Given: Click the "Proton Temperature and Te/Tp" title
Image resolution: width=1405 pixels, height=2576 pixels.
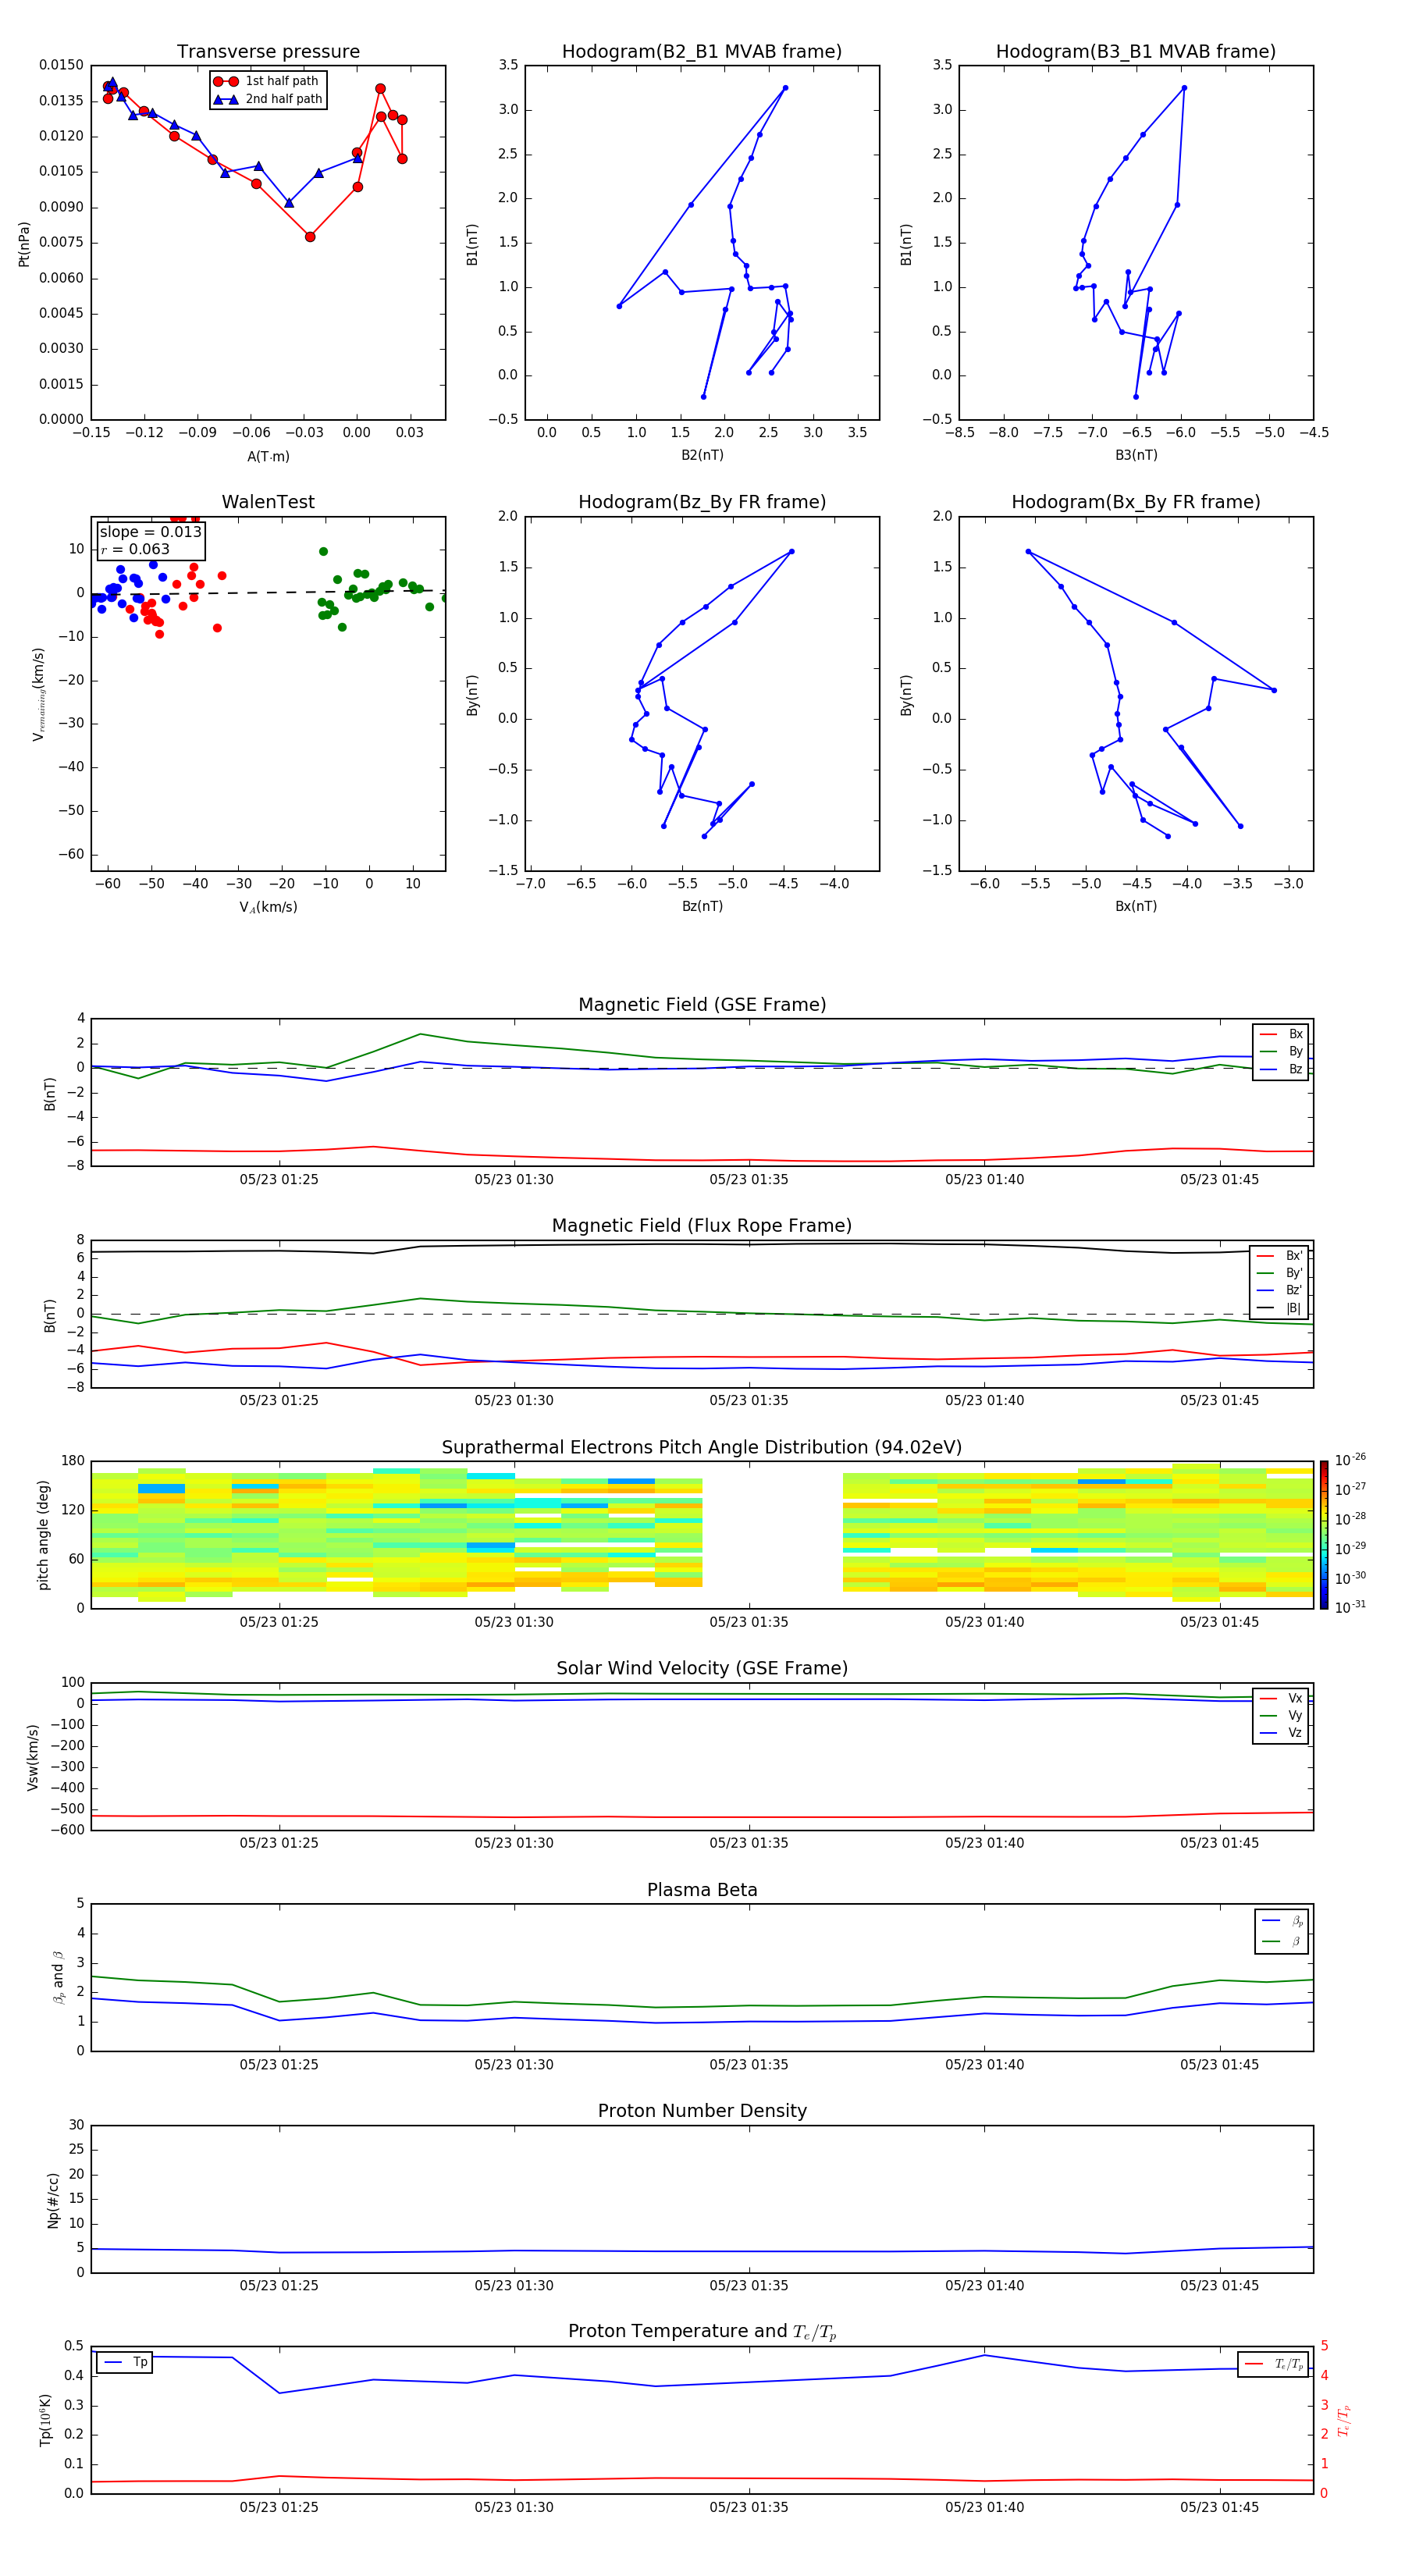Looking at the screenshot, I should coord(702,2331).
